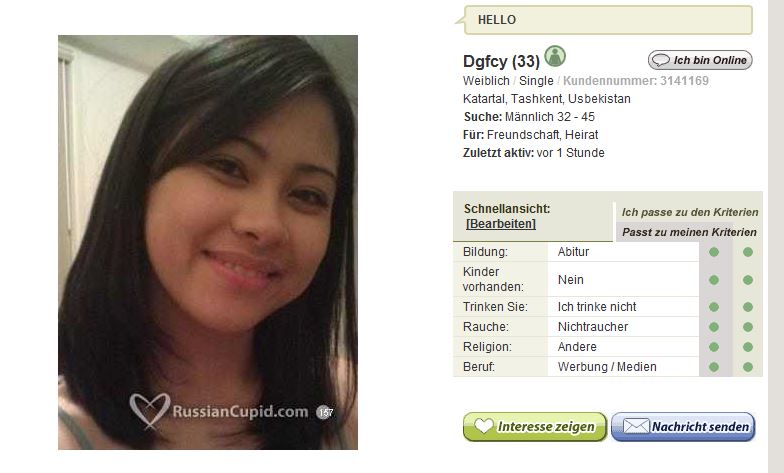
Task: Click the first green dot in Bildung row
Action: 714,252
